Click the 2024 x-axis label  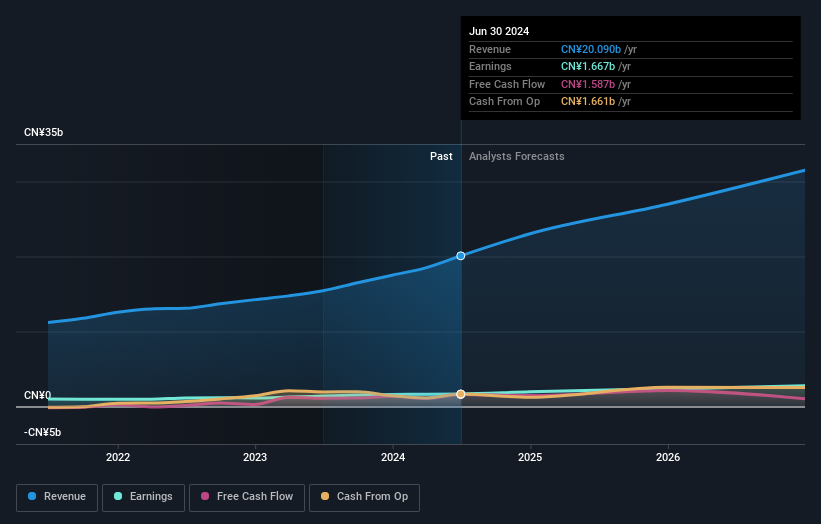tap(393, 457)
